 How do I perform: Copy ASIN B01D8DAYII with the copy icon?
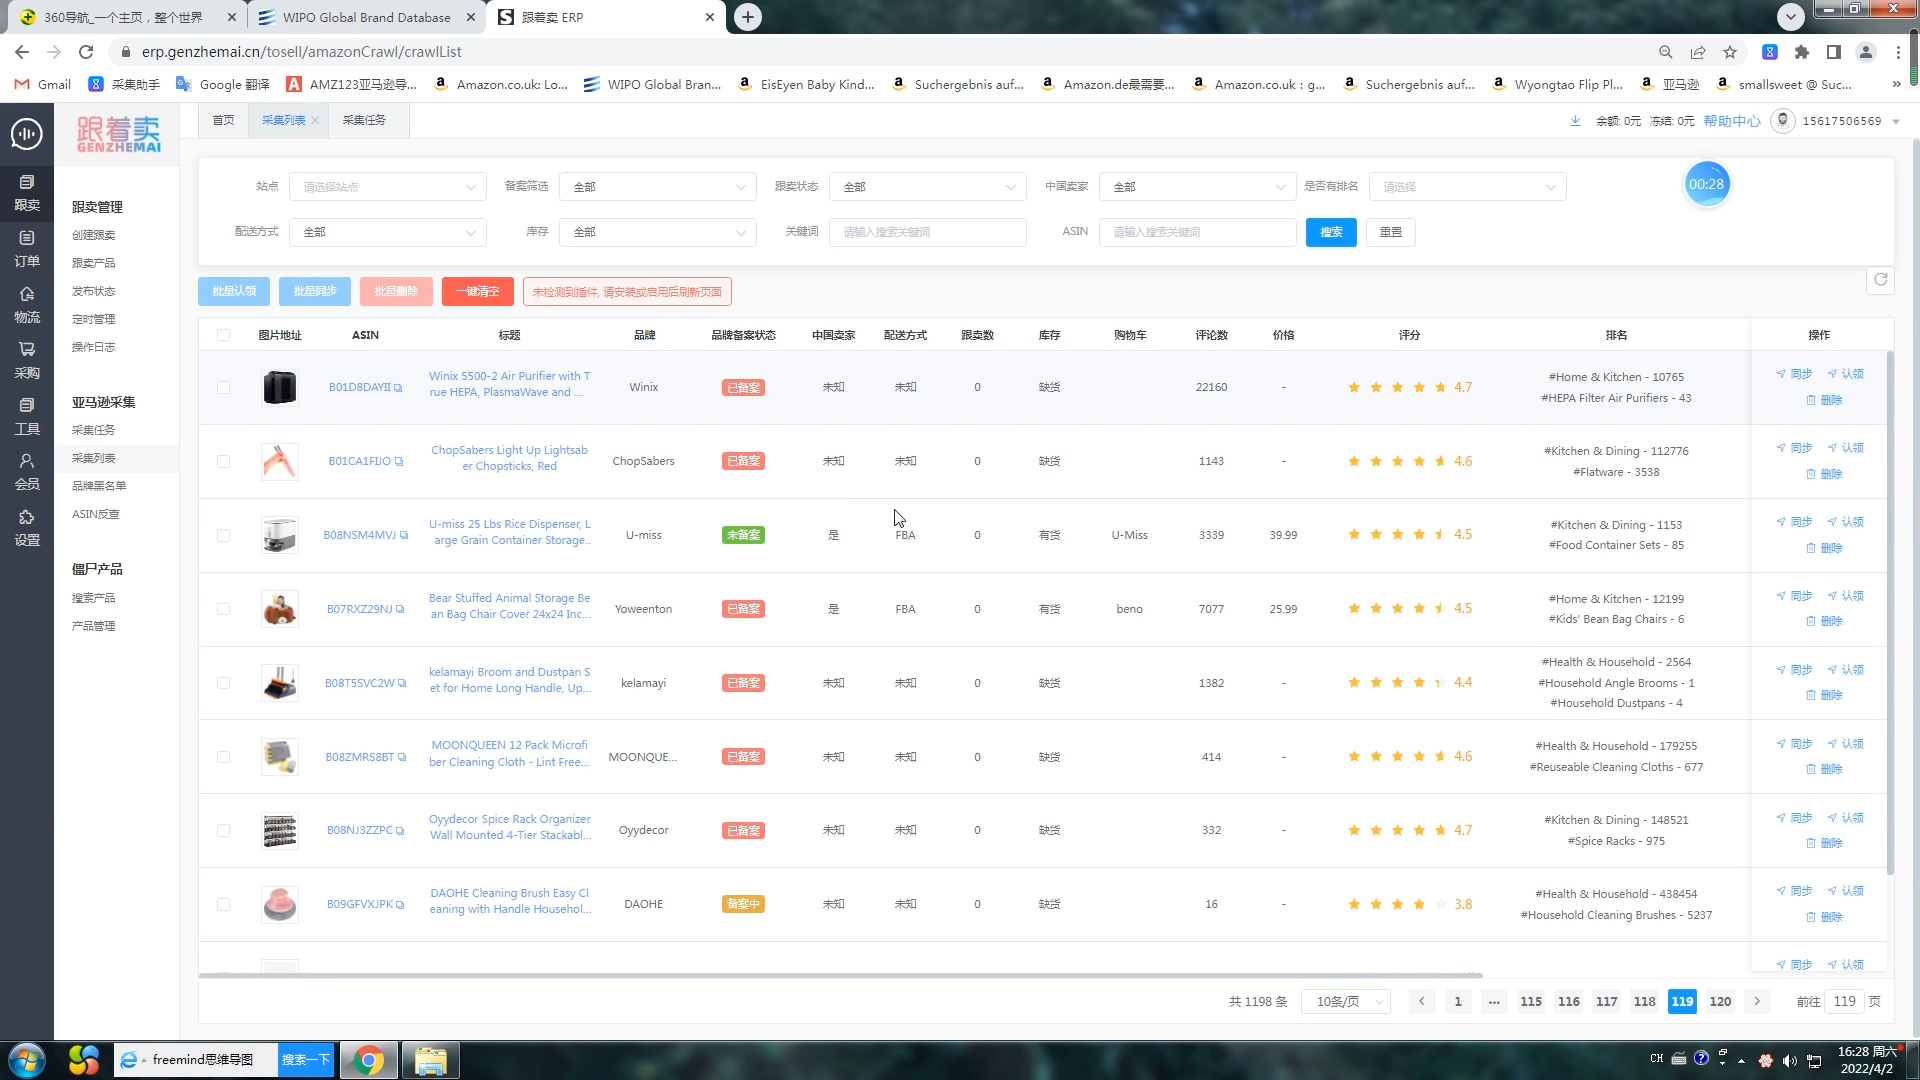point(398,388)
